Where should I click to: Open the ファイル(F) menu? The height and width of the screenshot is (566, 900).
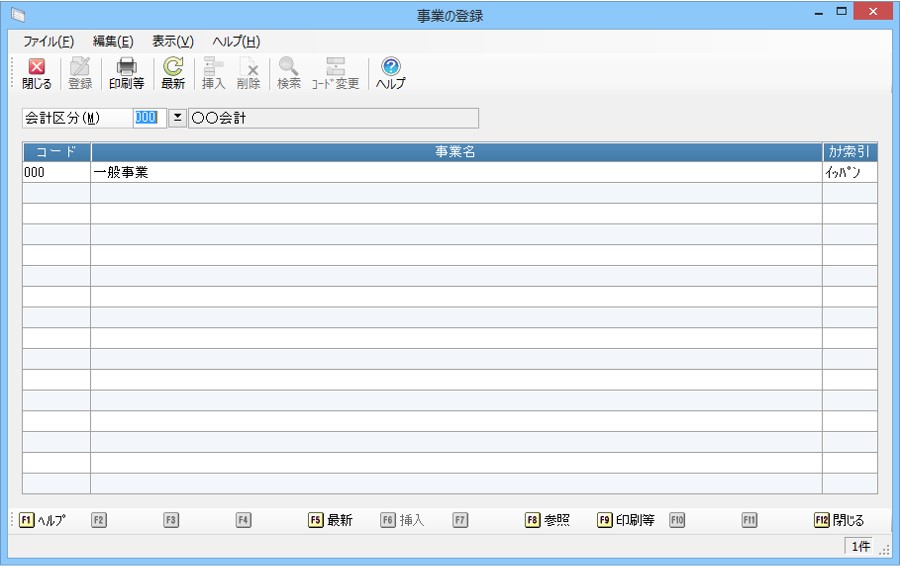tap(48, 41)
